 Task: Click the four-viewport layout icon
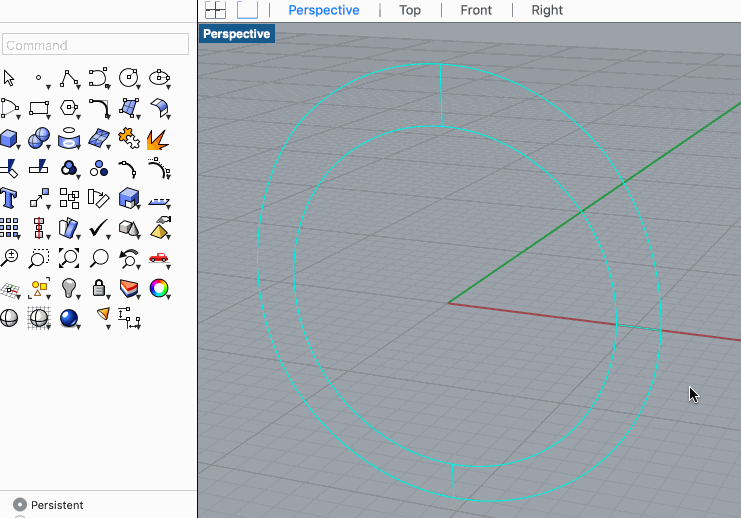pos(215,9)
